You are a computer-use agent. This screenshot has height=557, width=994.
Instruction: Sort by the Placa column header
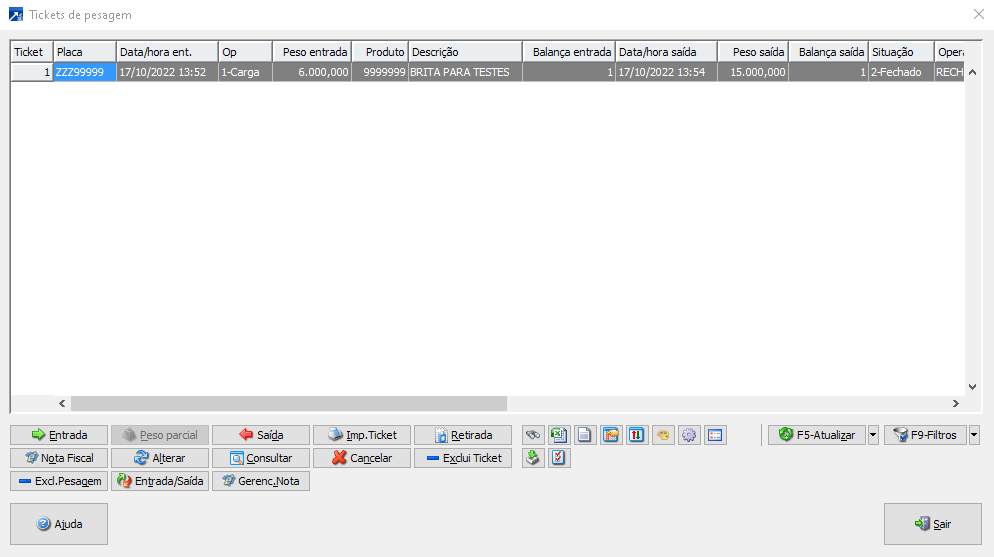click(x=85, y=52)
